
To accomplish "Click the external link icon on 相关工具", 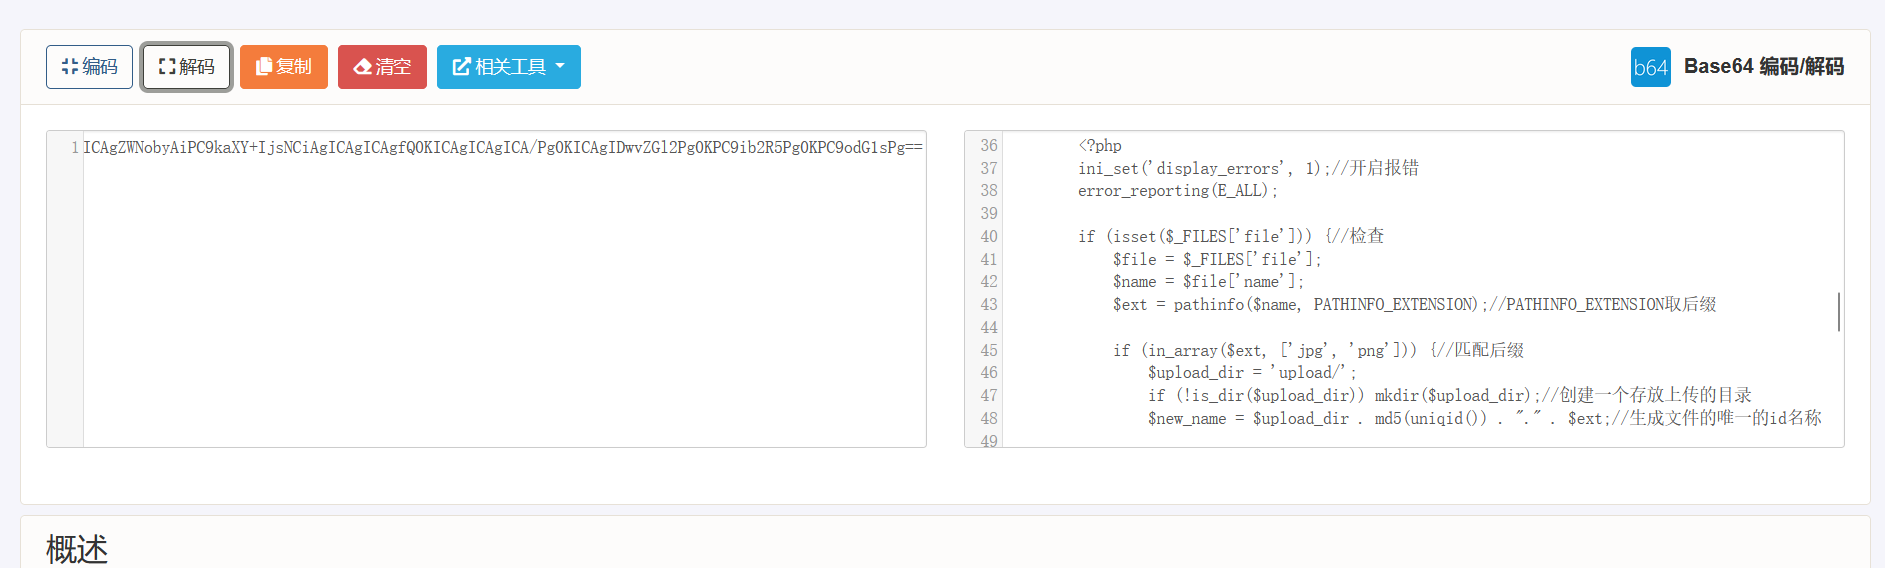I will coord(462,67).
